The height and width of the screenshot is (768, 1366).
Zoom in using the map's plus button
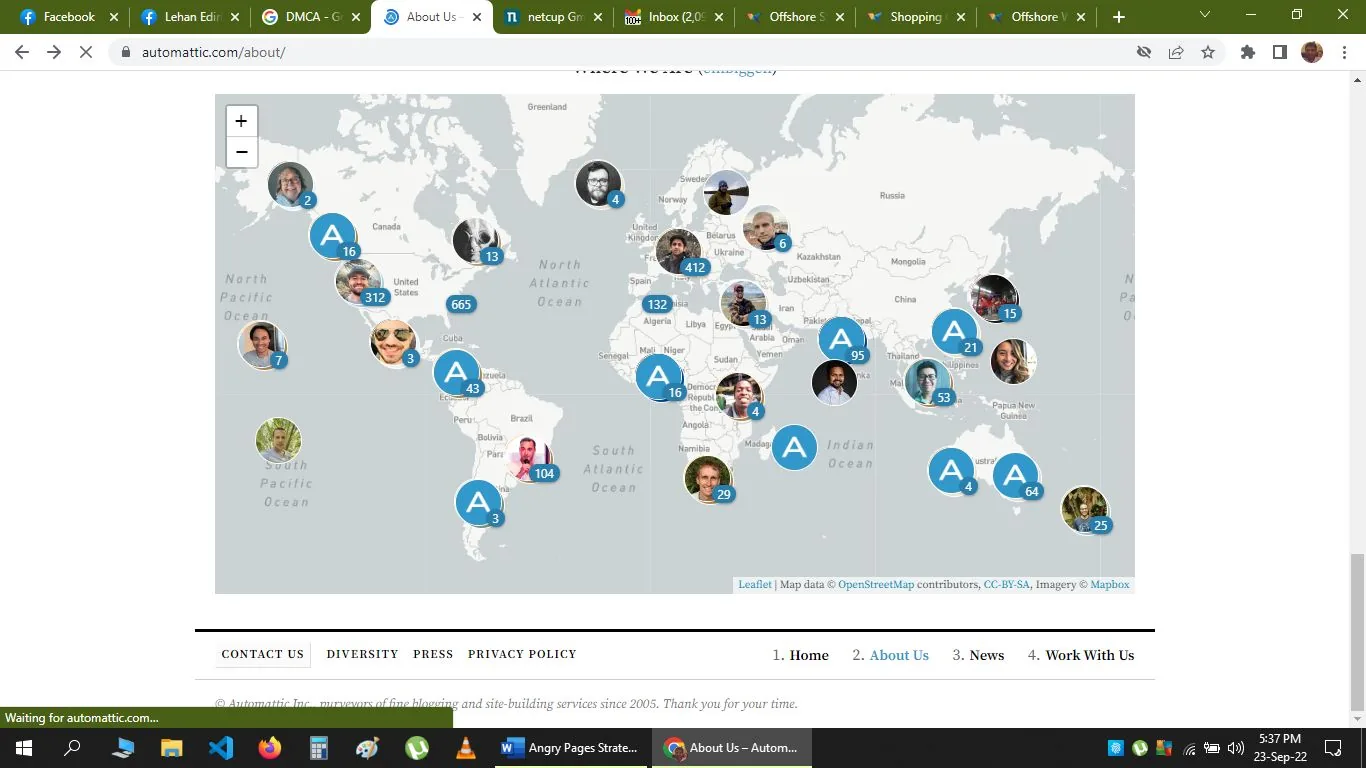point(241,120)
